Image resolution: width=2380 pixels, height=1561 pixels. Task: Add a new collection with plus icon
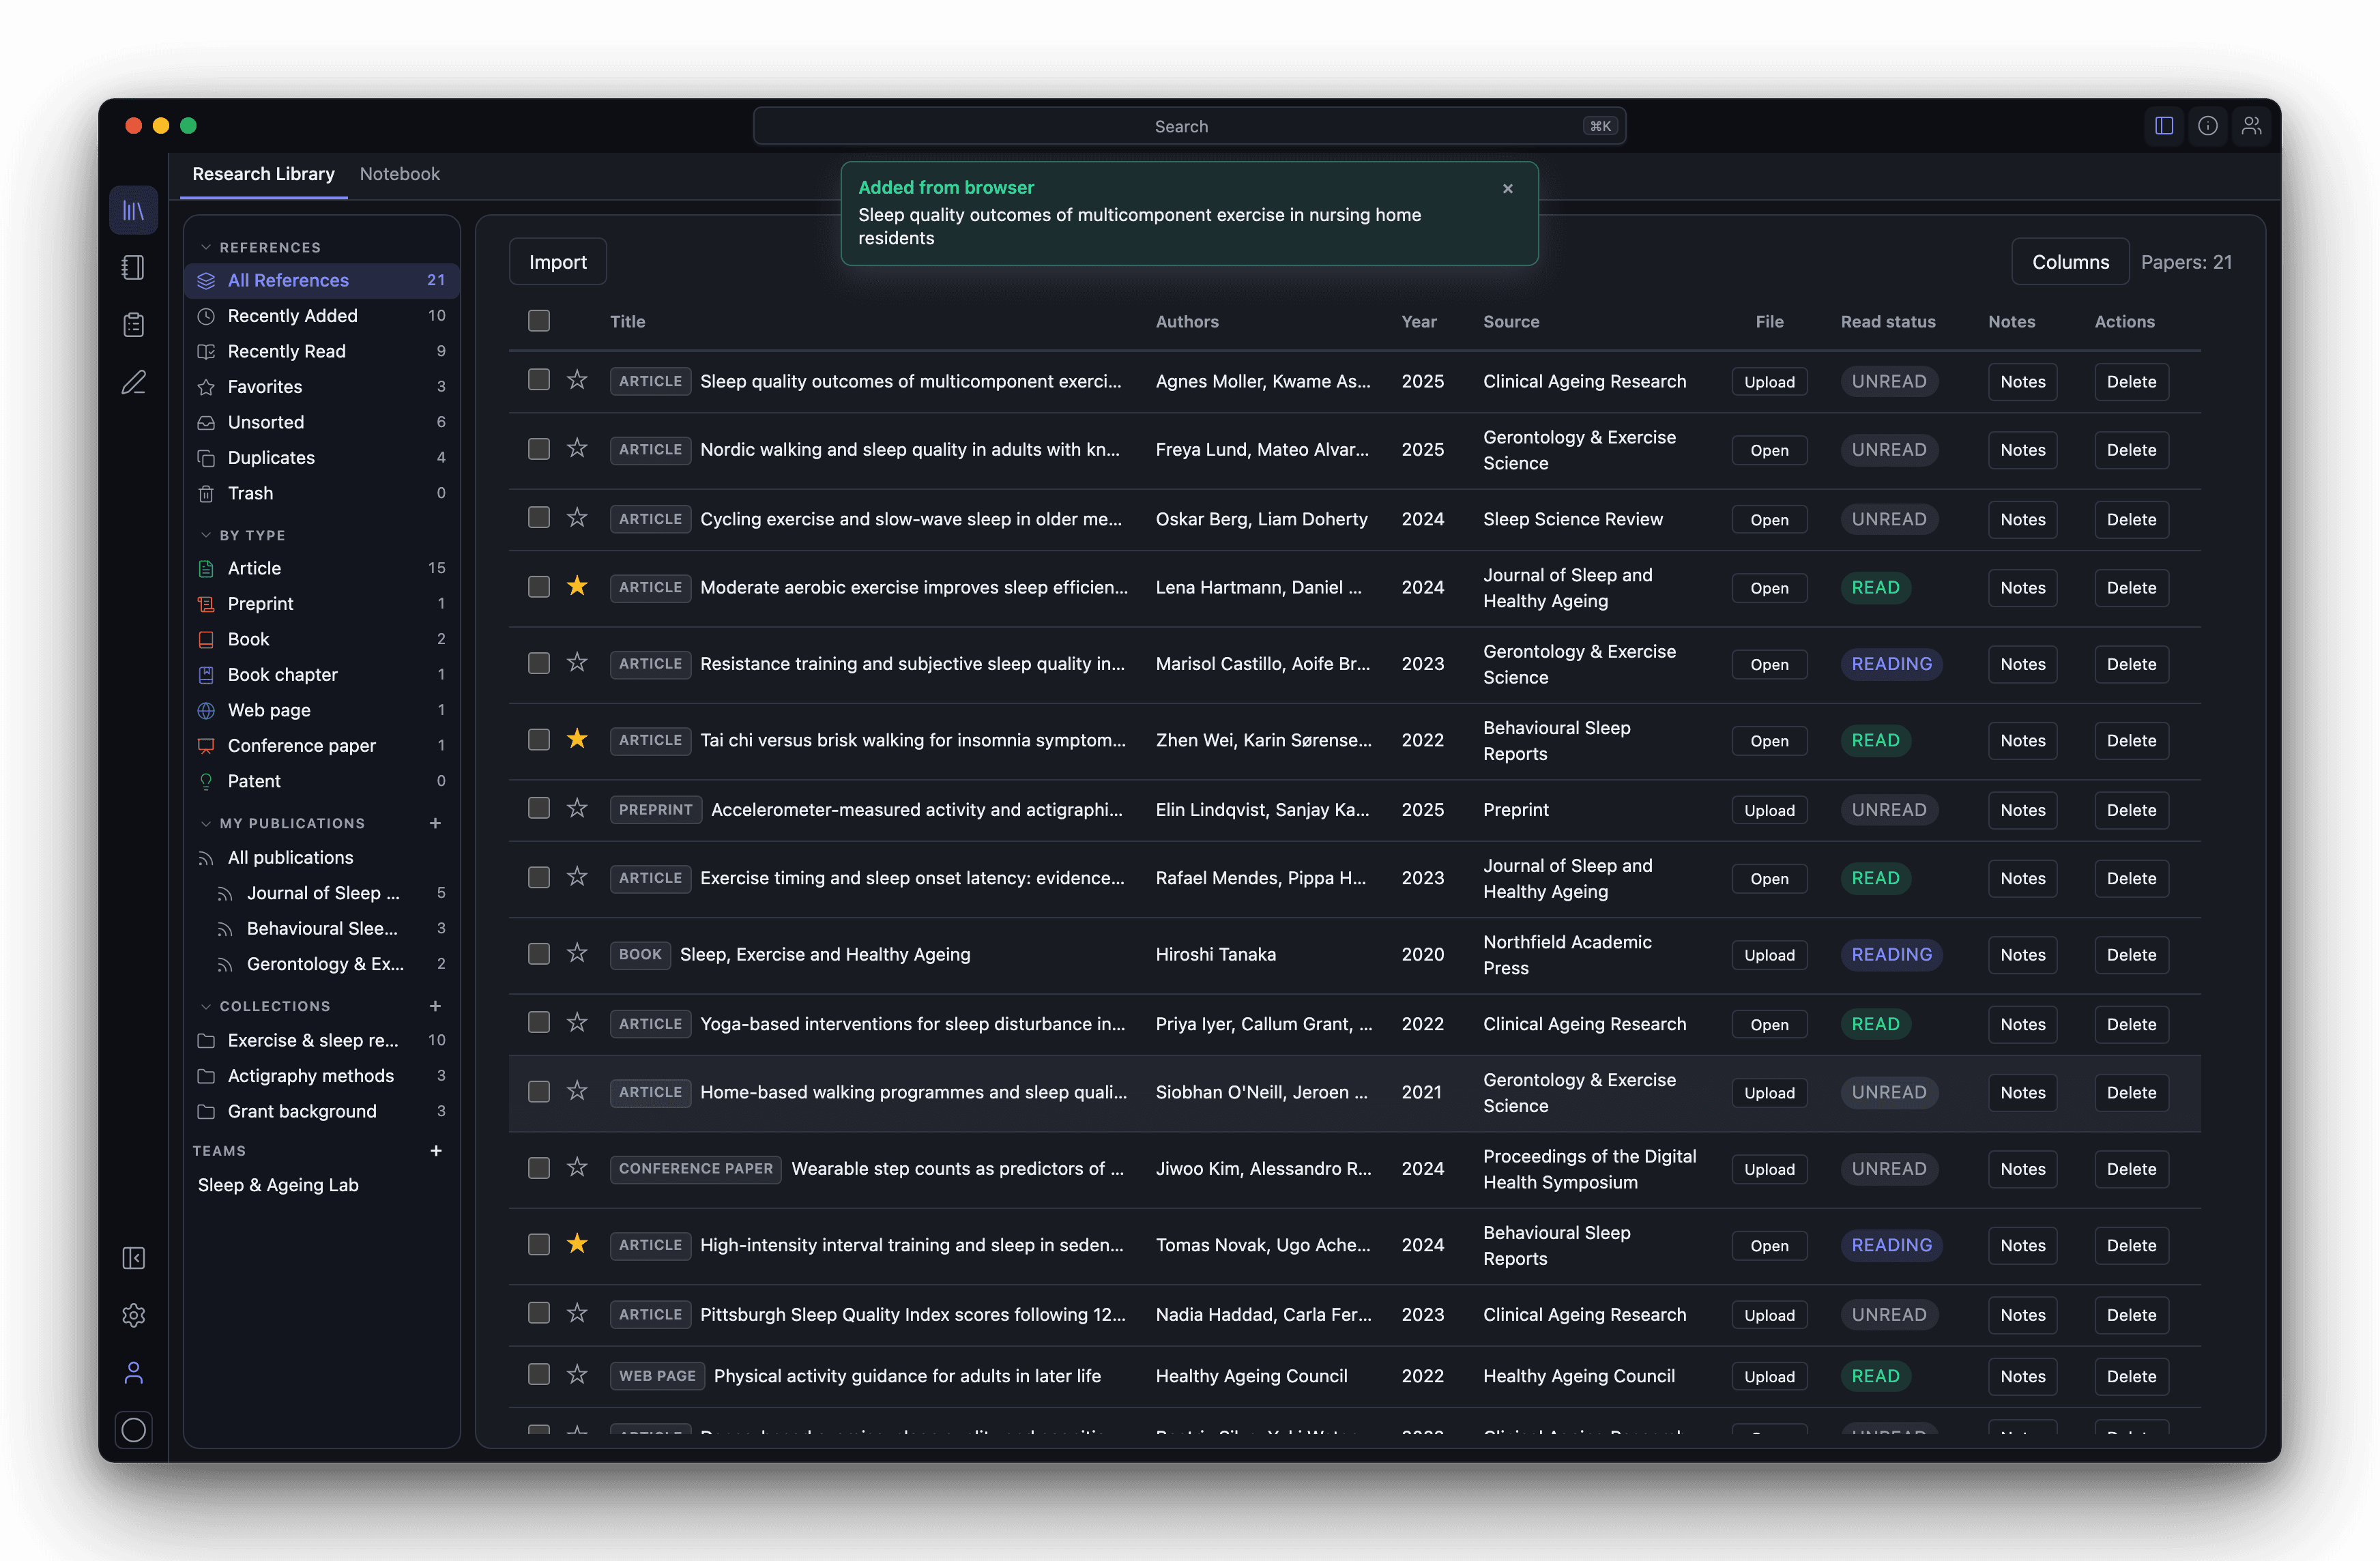click(x=435, y=1006)
